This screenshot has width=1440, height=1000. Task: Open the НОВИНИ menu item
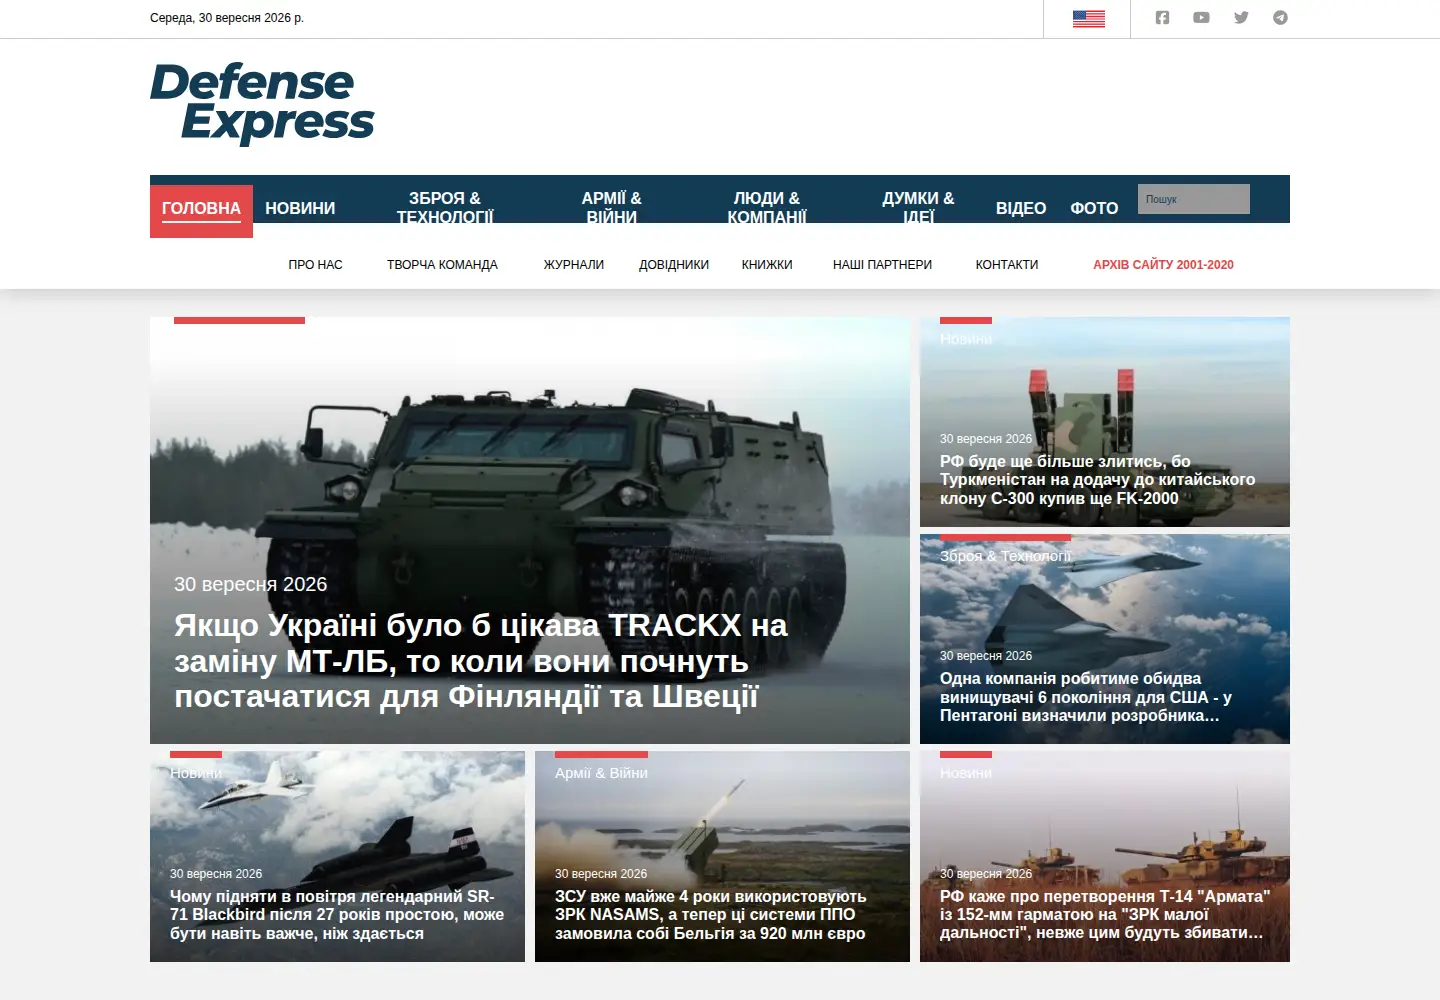click(x=300, y=208)
